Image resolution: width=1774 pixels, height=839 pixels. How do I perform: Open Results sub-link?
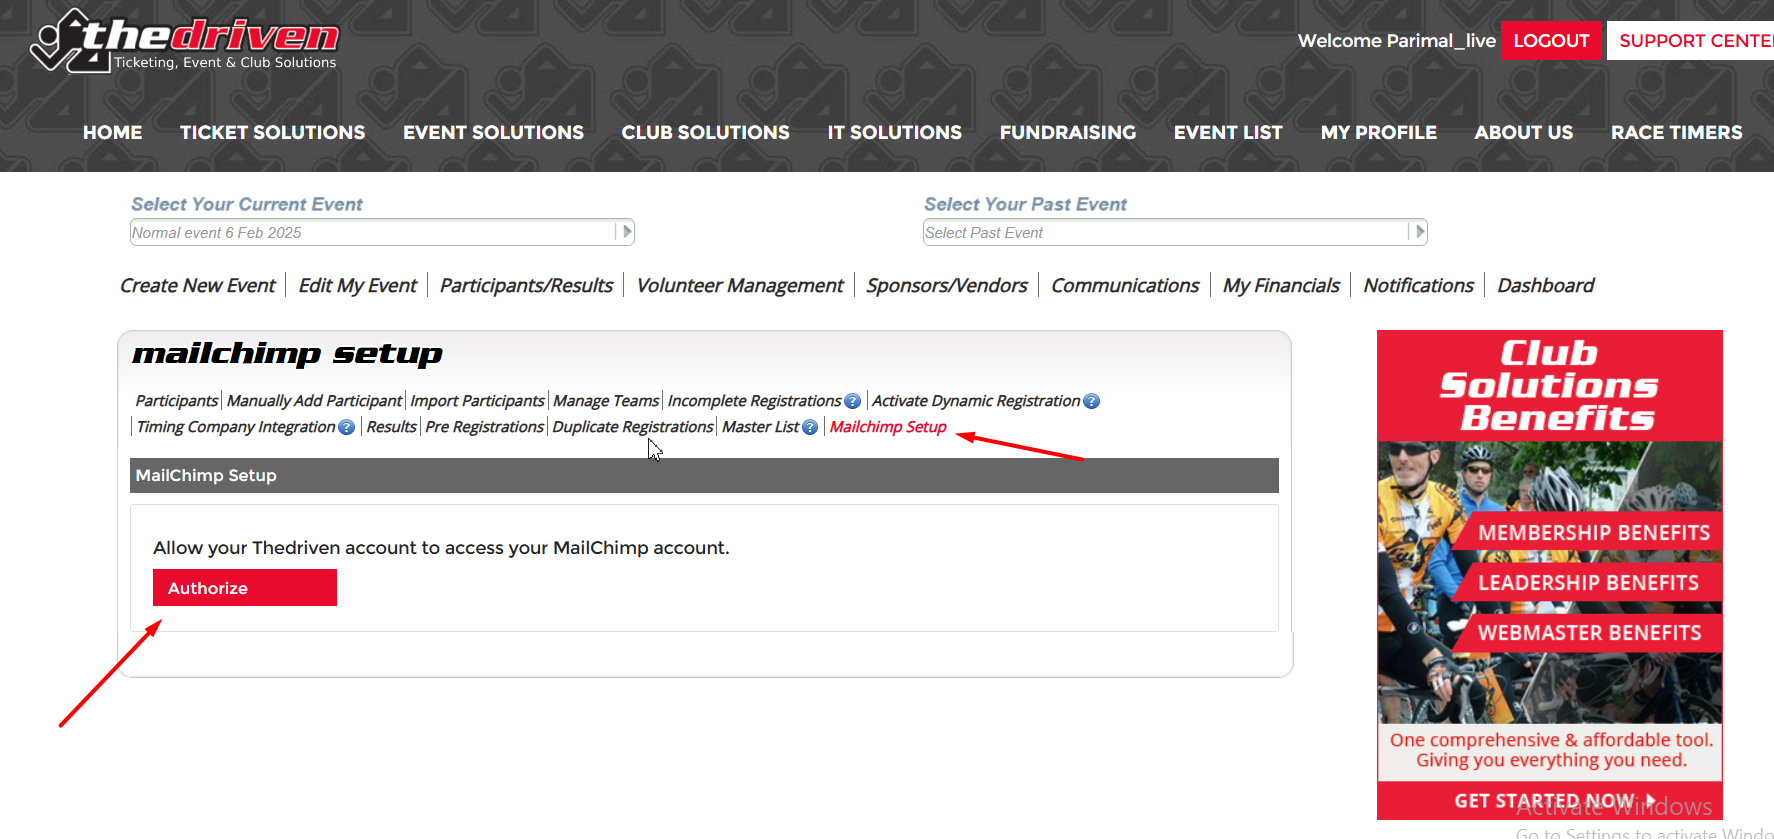click(x=391, y=427)
